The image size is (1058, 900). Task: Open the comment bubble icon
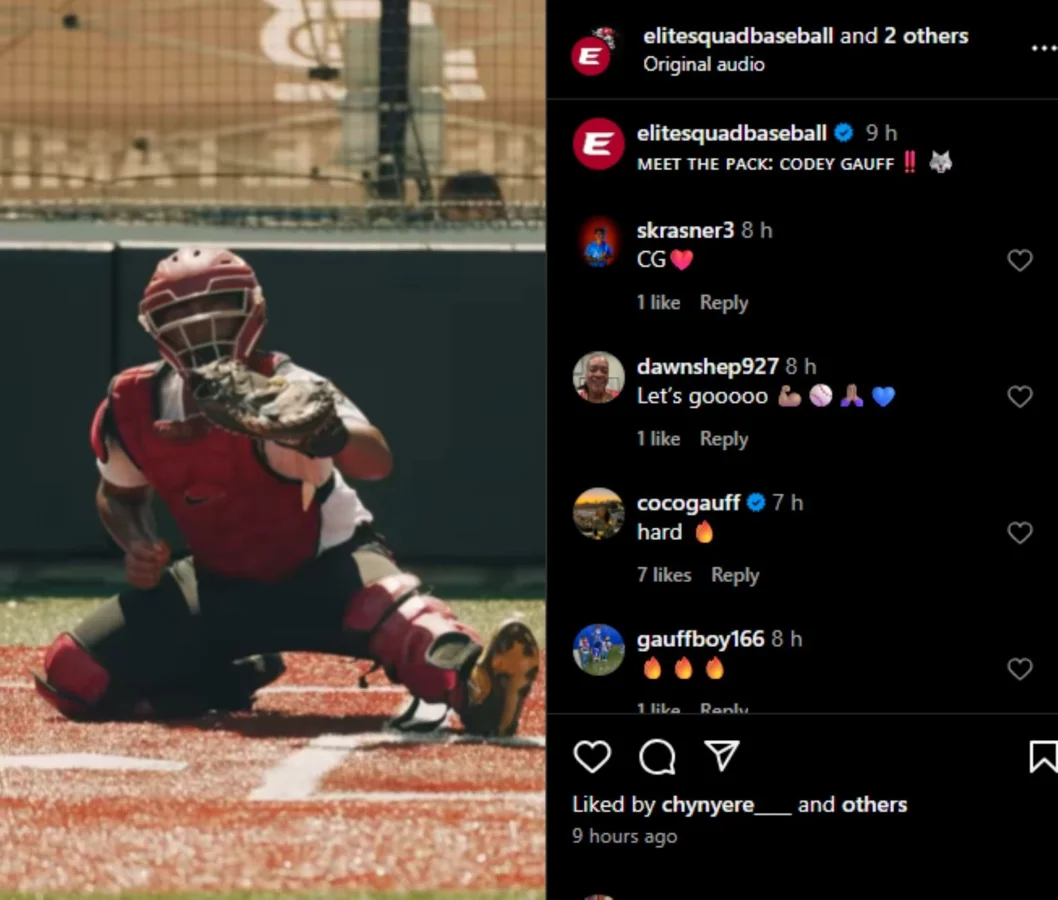click(x=657, y=756)
